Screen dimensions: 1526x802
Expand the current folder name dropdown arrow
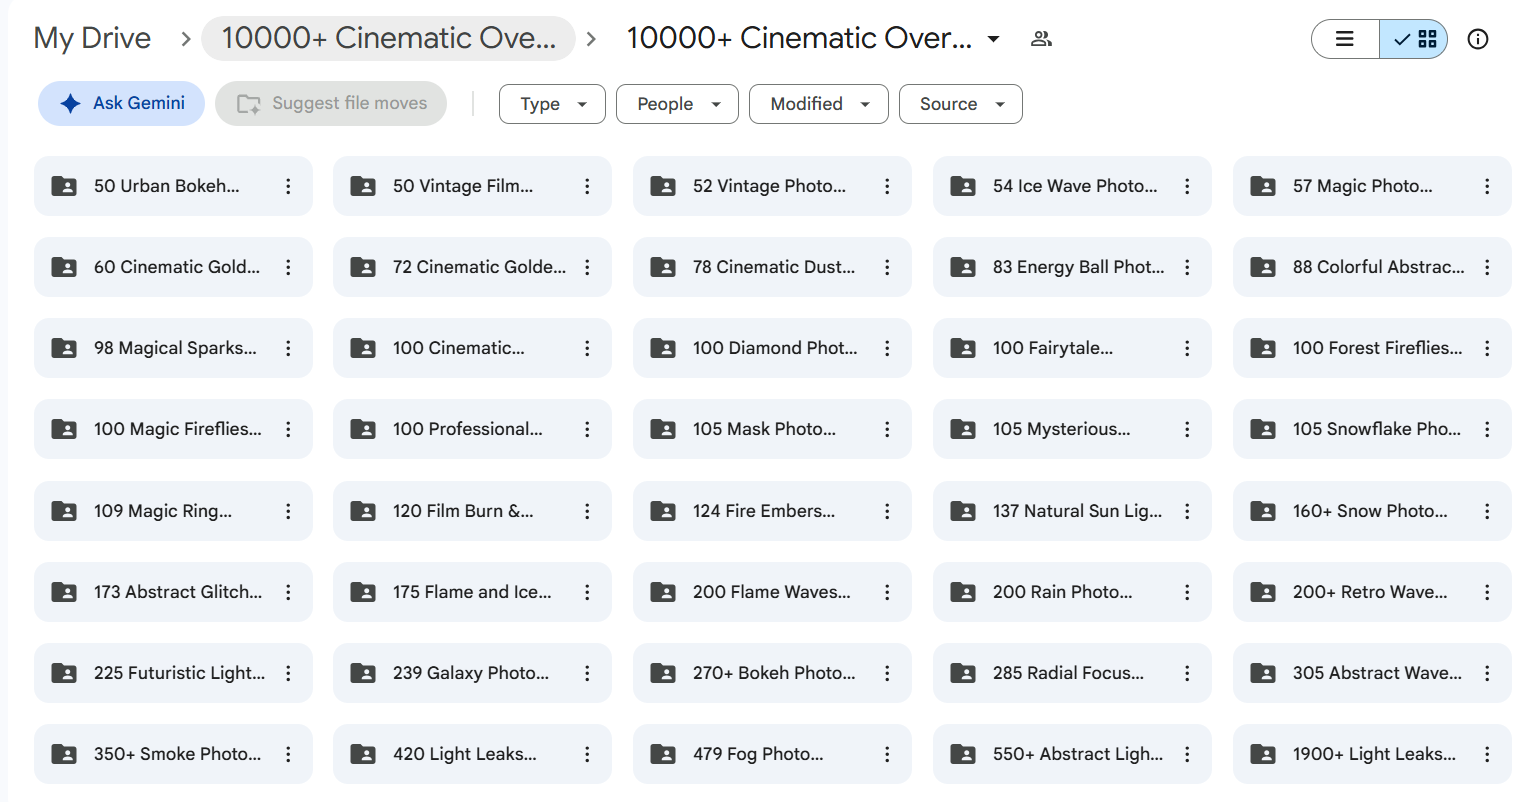[994, 39]
